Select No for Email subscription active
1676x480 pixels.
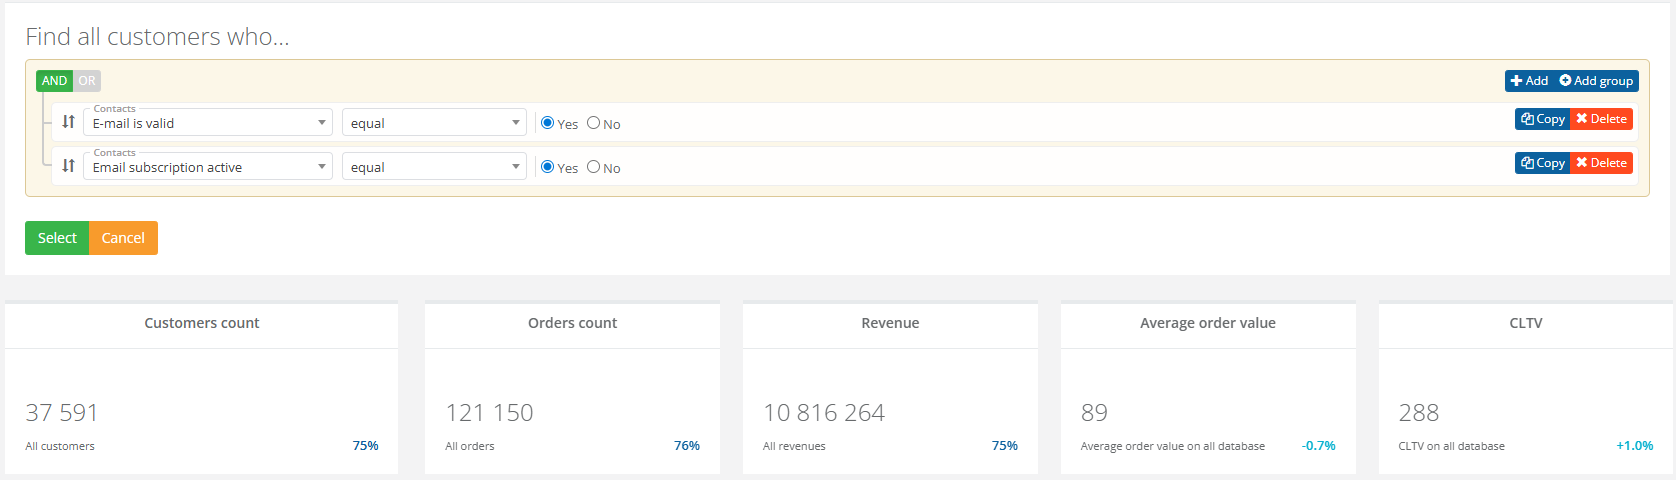pos(593,167)
